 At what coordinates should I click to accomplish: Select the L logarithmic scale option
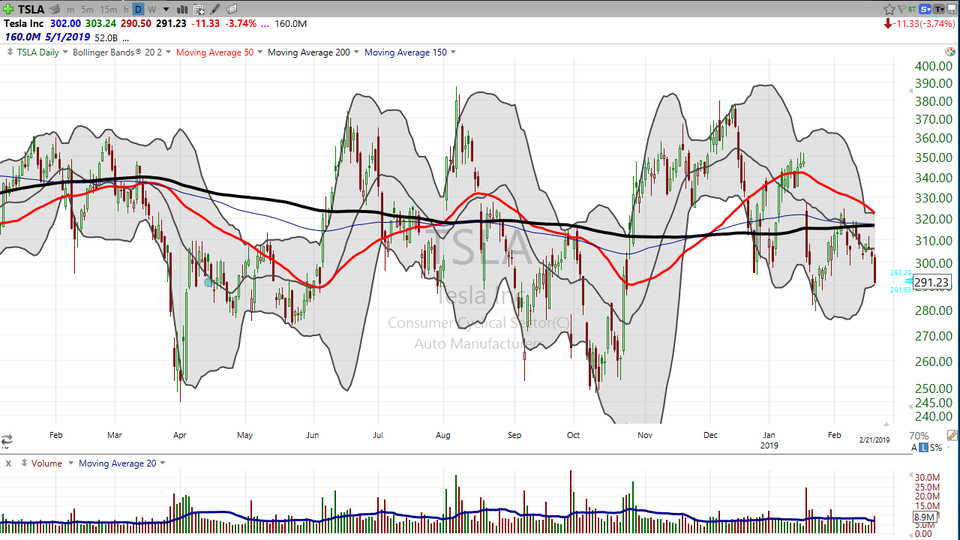923,448
